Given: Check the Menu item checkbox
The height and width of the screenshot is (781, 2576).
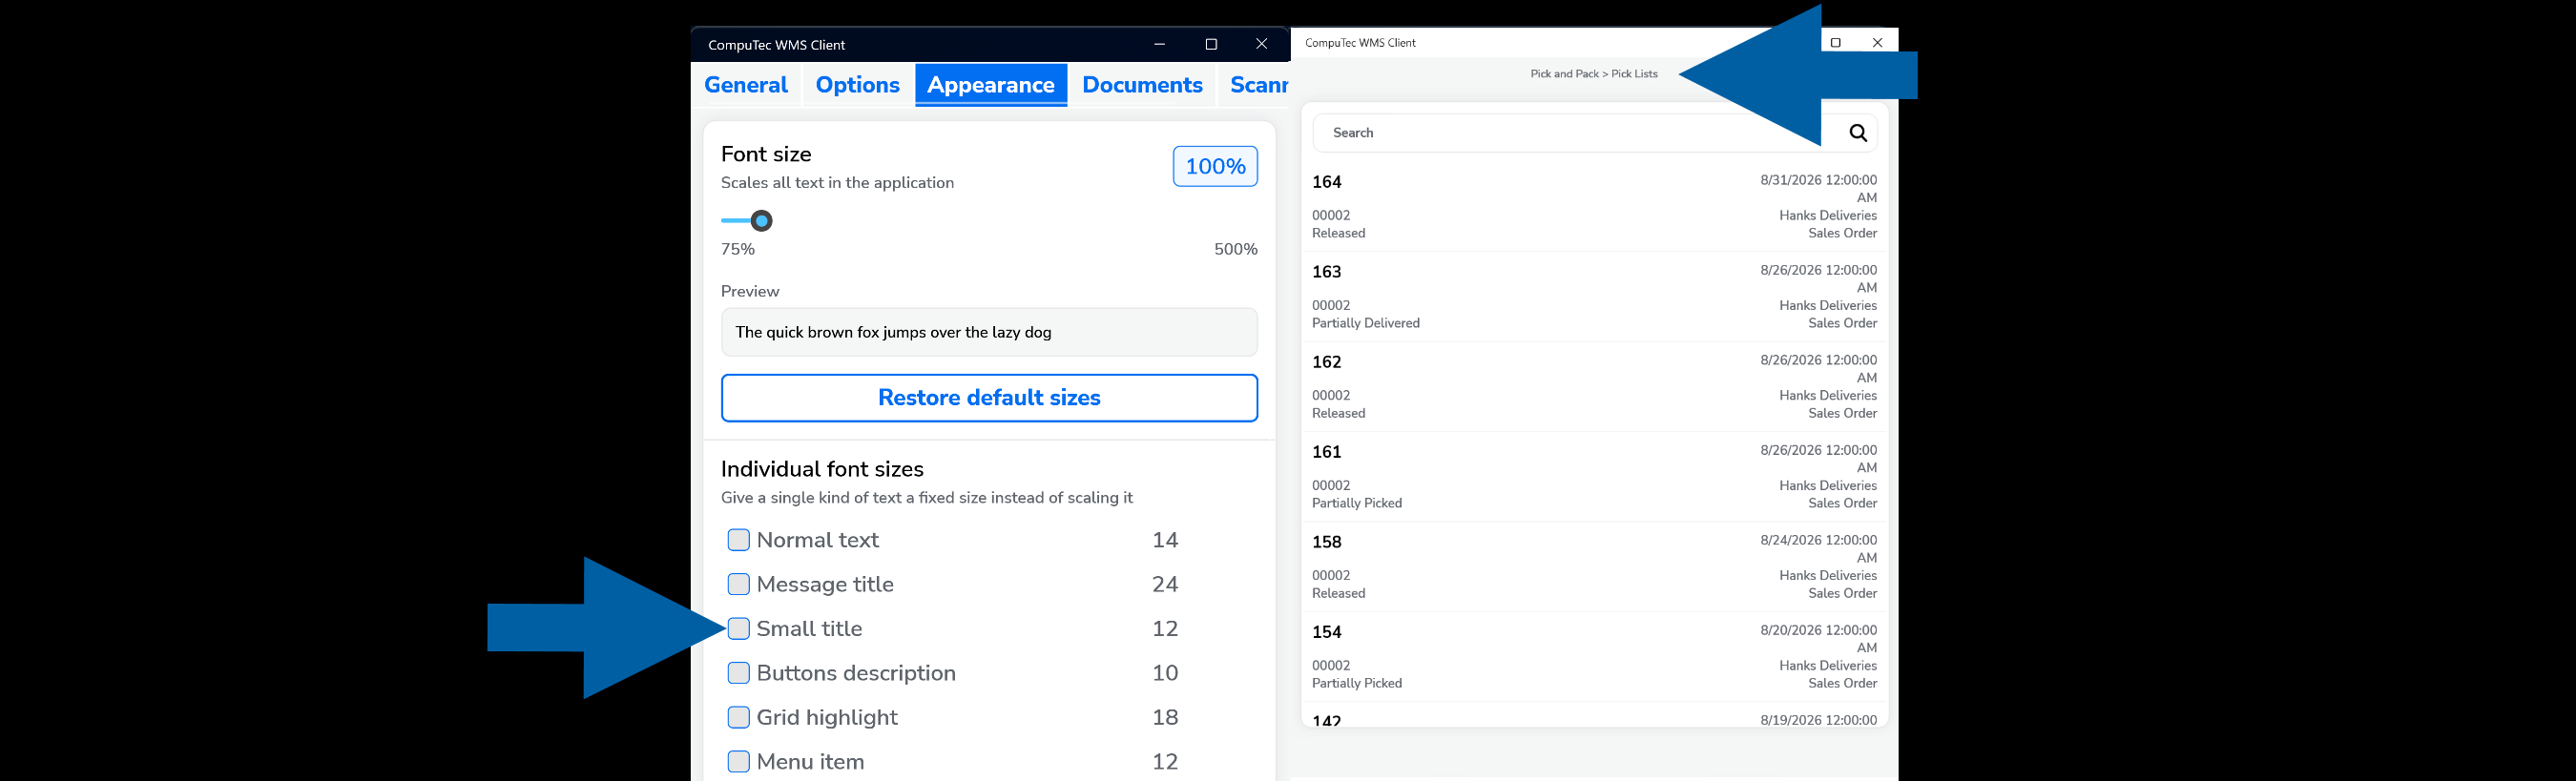Looking at the screenshot, I should point(739,761).
